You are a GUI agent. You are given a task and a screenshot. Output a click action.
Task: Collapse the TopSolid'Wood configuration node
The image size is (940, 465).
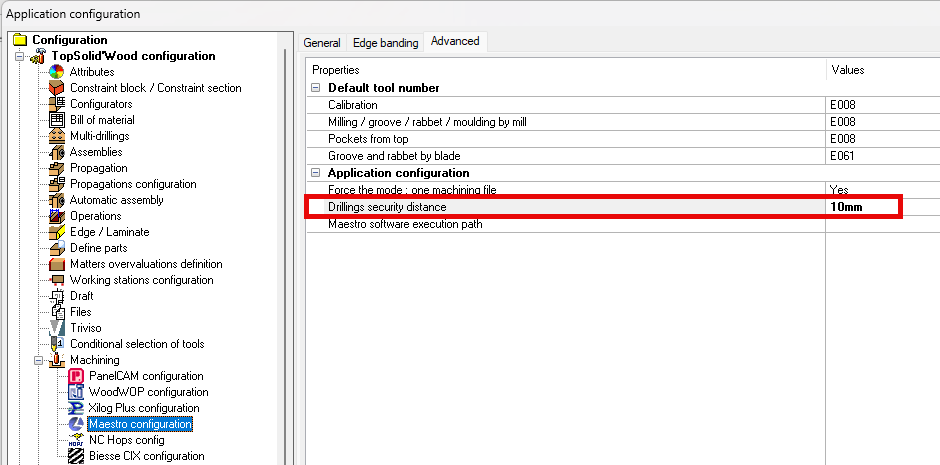[x=20, y=56]
